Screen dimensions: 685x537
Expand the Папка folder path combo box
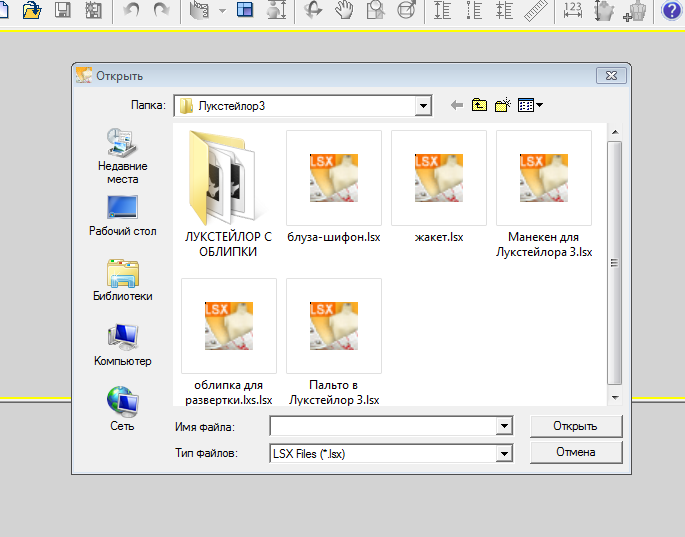tap(423, 106)
